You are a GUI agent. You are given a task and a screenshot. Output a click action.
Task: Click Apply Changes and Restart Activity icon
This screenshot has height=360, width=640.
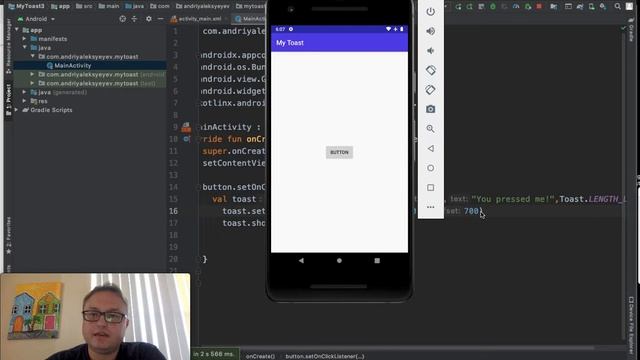click(458, 7)
